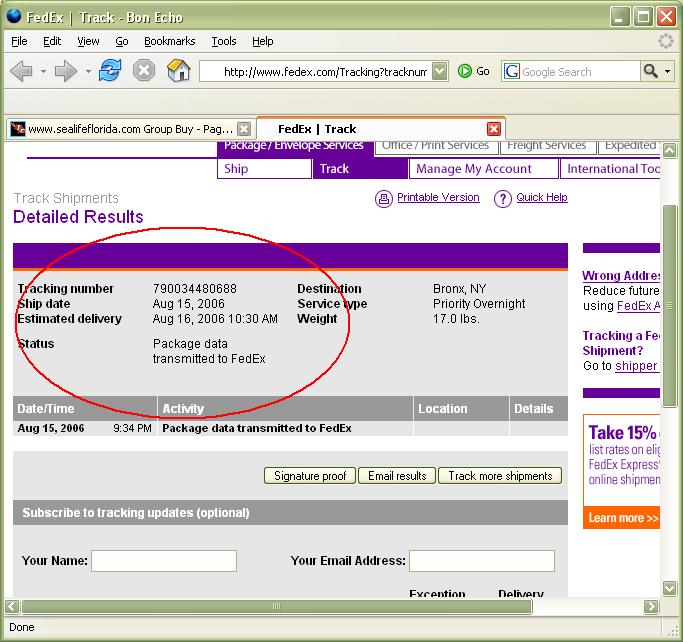The width and height of the screenshot is (683, 642).
Task: Open the Bookmarks menu
Action: point(169,41)
